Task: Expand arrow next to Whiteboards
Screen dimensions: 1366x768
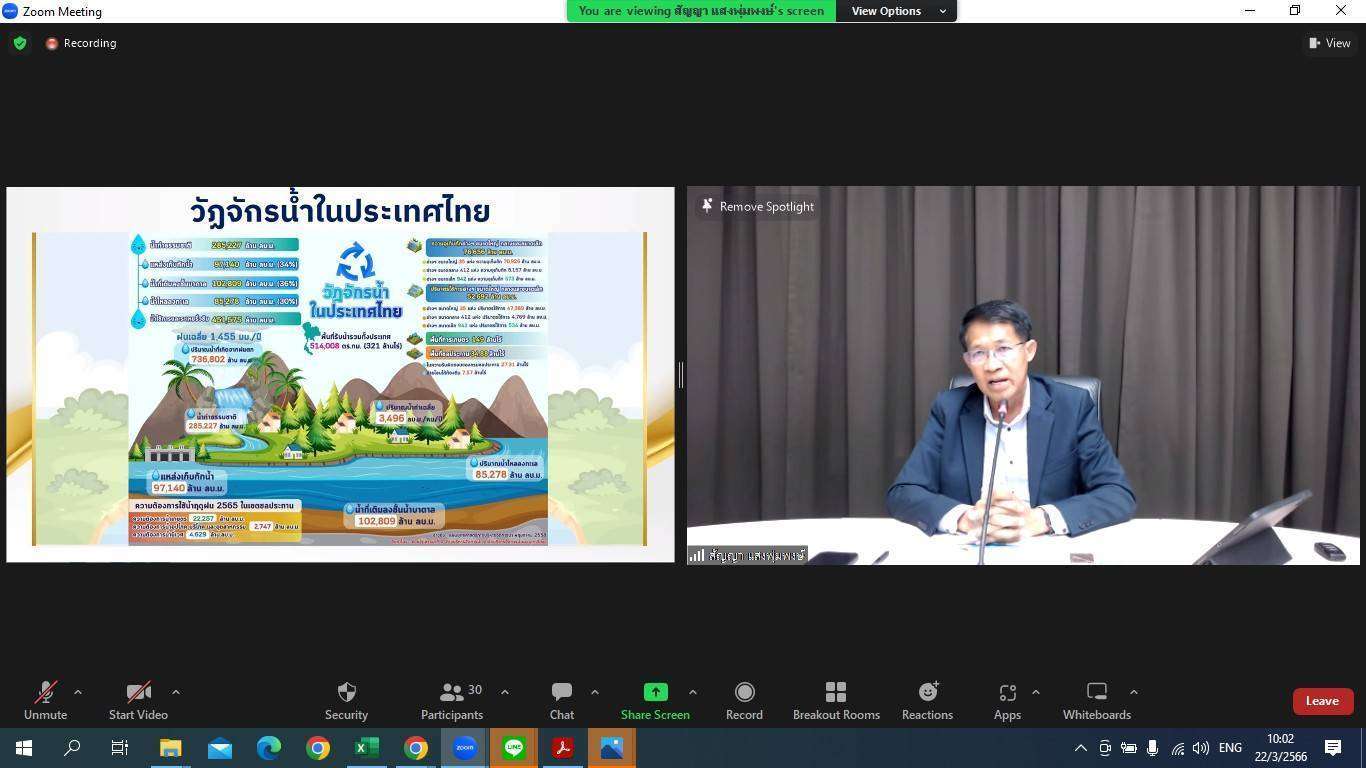Action: (1133, 692)
